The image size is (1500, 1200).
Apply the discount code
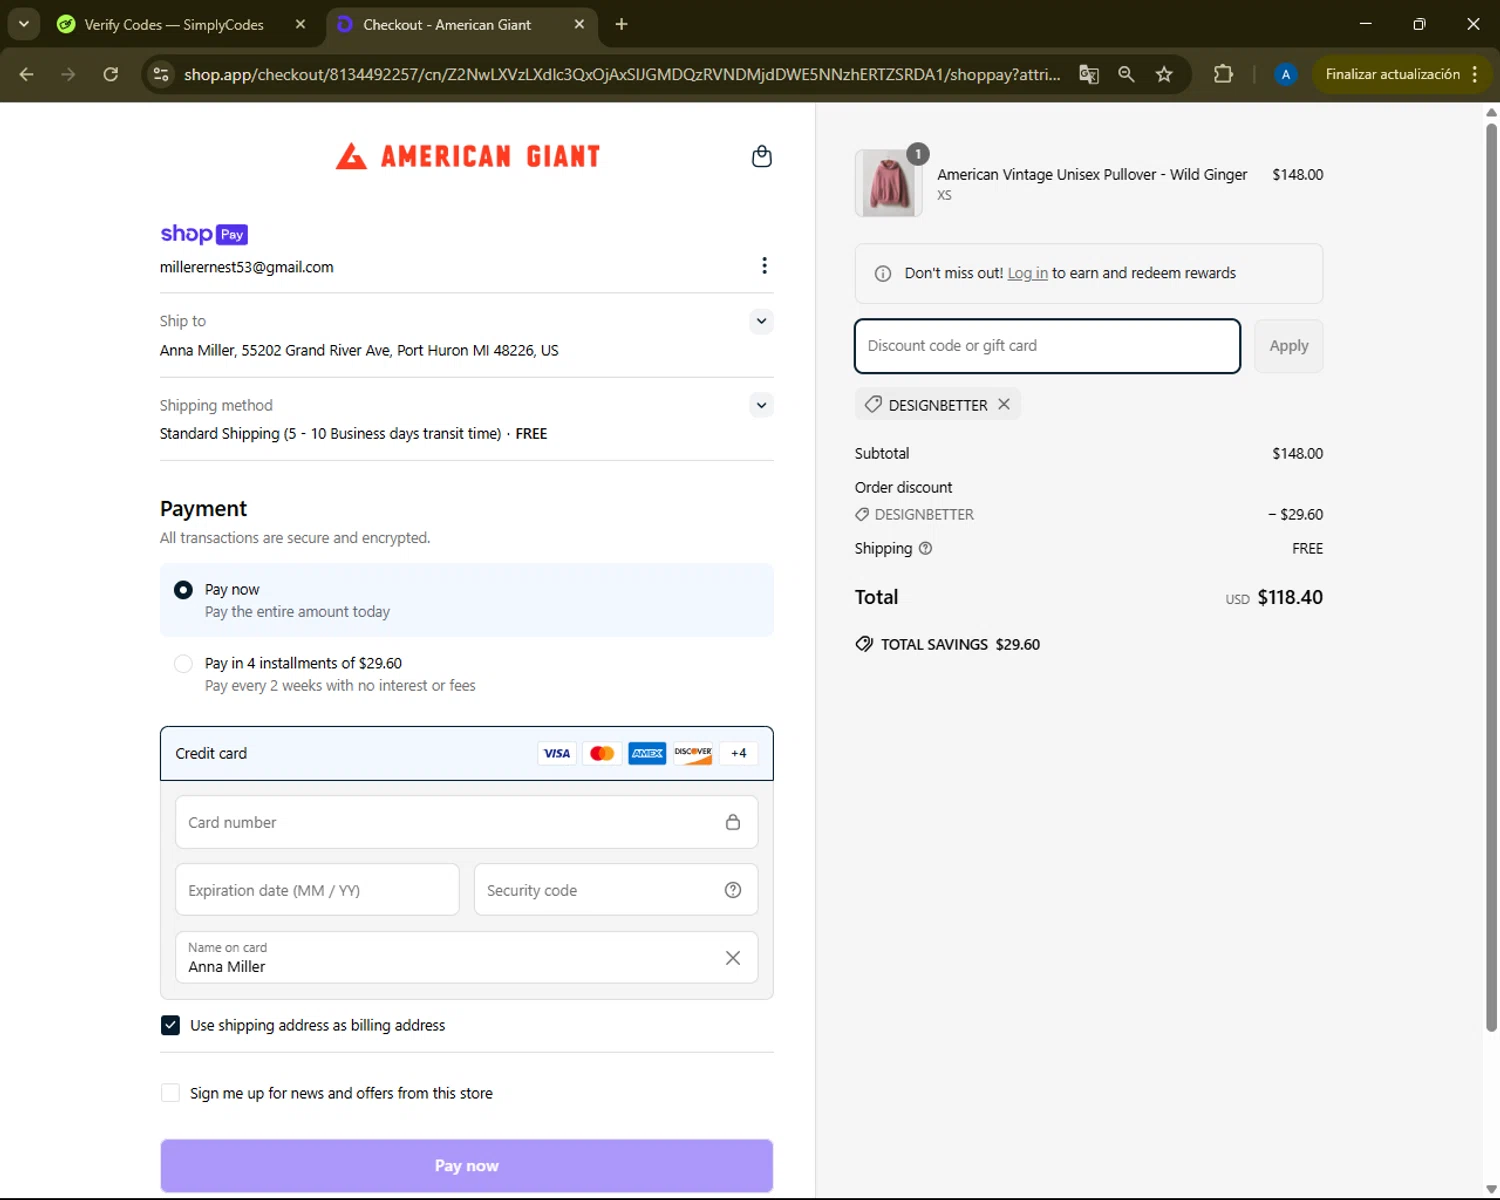pos(1288,346)
